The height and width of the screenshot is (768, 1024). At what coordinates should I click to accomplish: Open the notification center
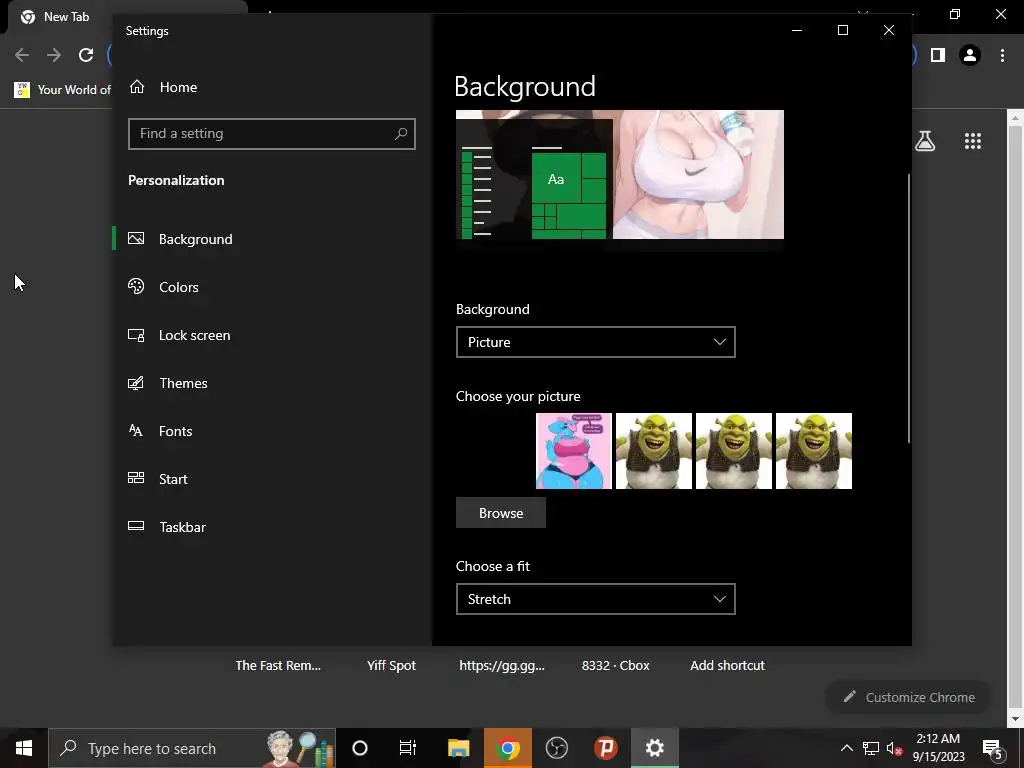point(992,748)
